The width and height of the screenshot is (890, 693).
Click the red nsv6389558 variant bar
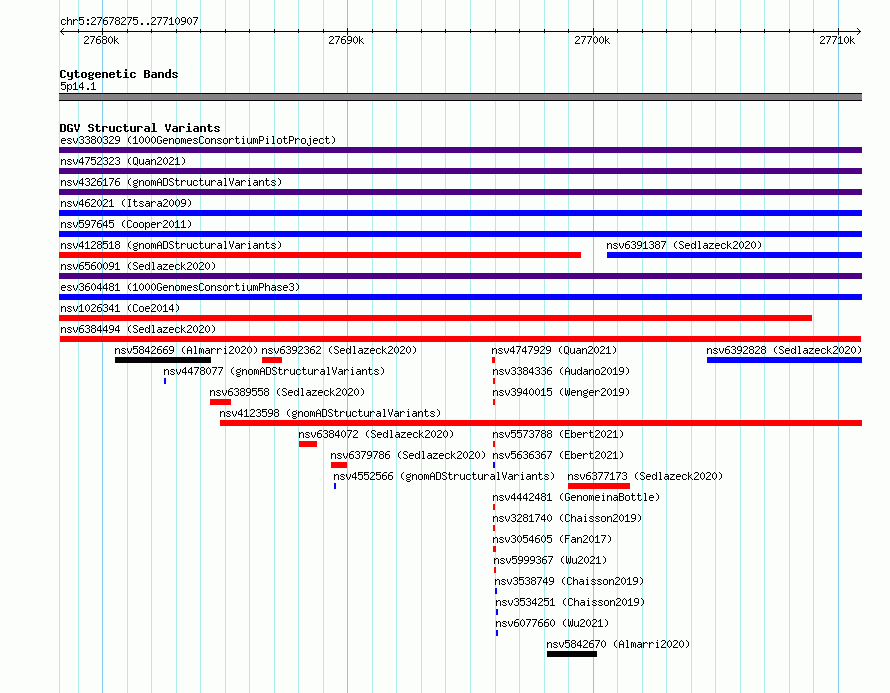point(220,402)
